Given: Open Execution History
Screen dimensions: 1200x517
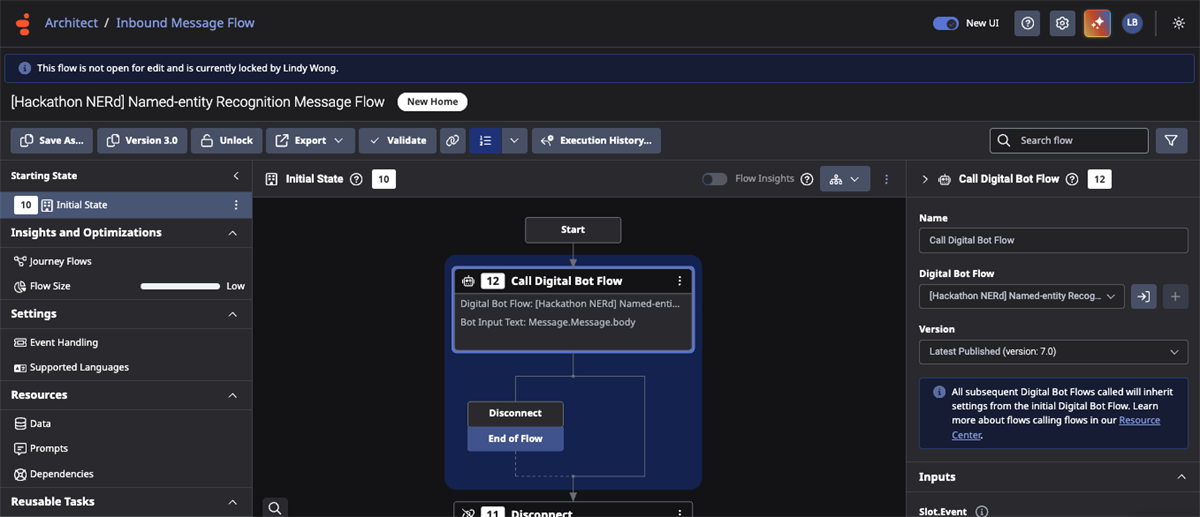Looking at the screenshot, I should pyautogui.click(x=596, y=141).
